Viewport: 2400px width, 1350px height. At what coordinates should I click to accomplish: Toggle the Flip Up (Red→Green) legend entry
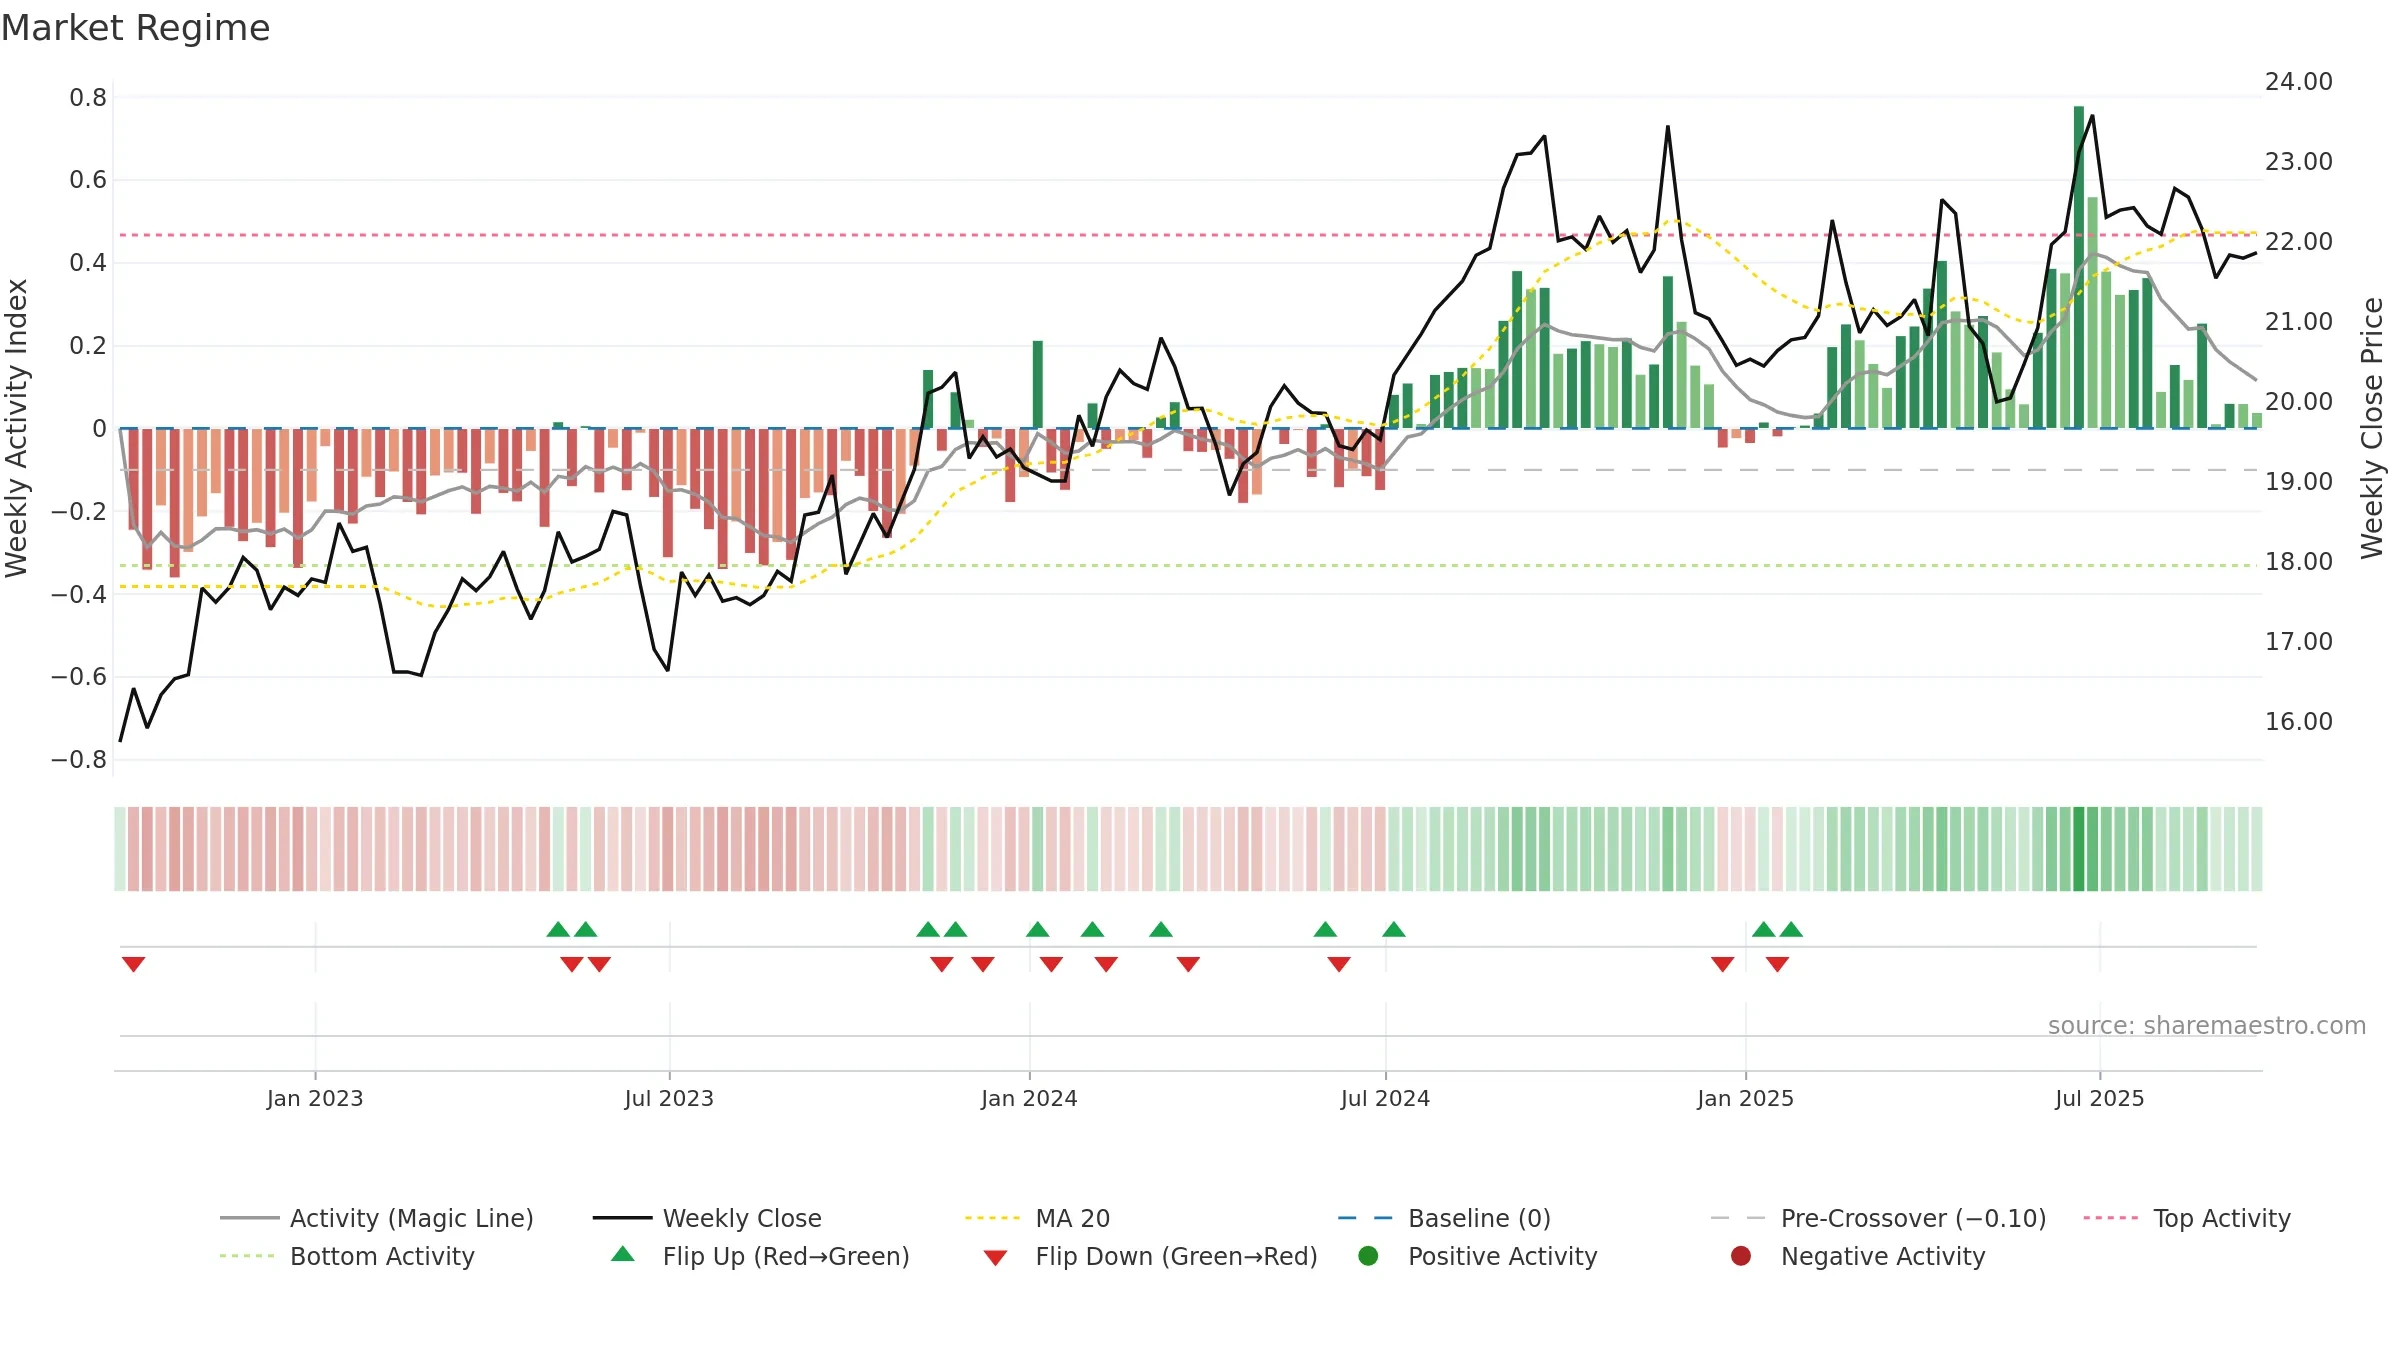point(761,1256)
